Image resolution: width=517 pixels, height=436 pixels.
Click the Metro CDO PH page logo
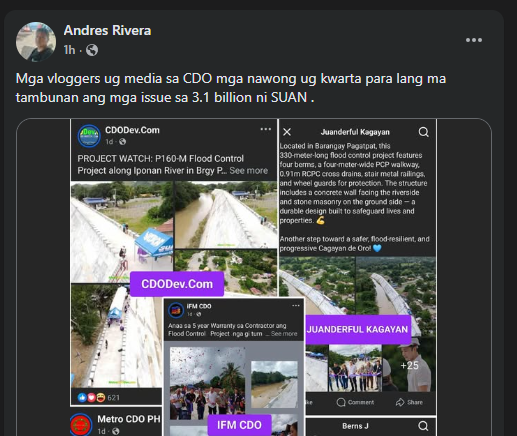click(x=81, y=425)
